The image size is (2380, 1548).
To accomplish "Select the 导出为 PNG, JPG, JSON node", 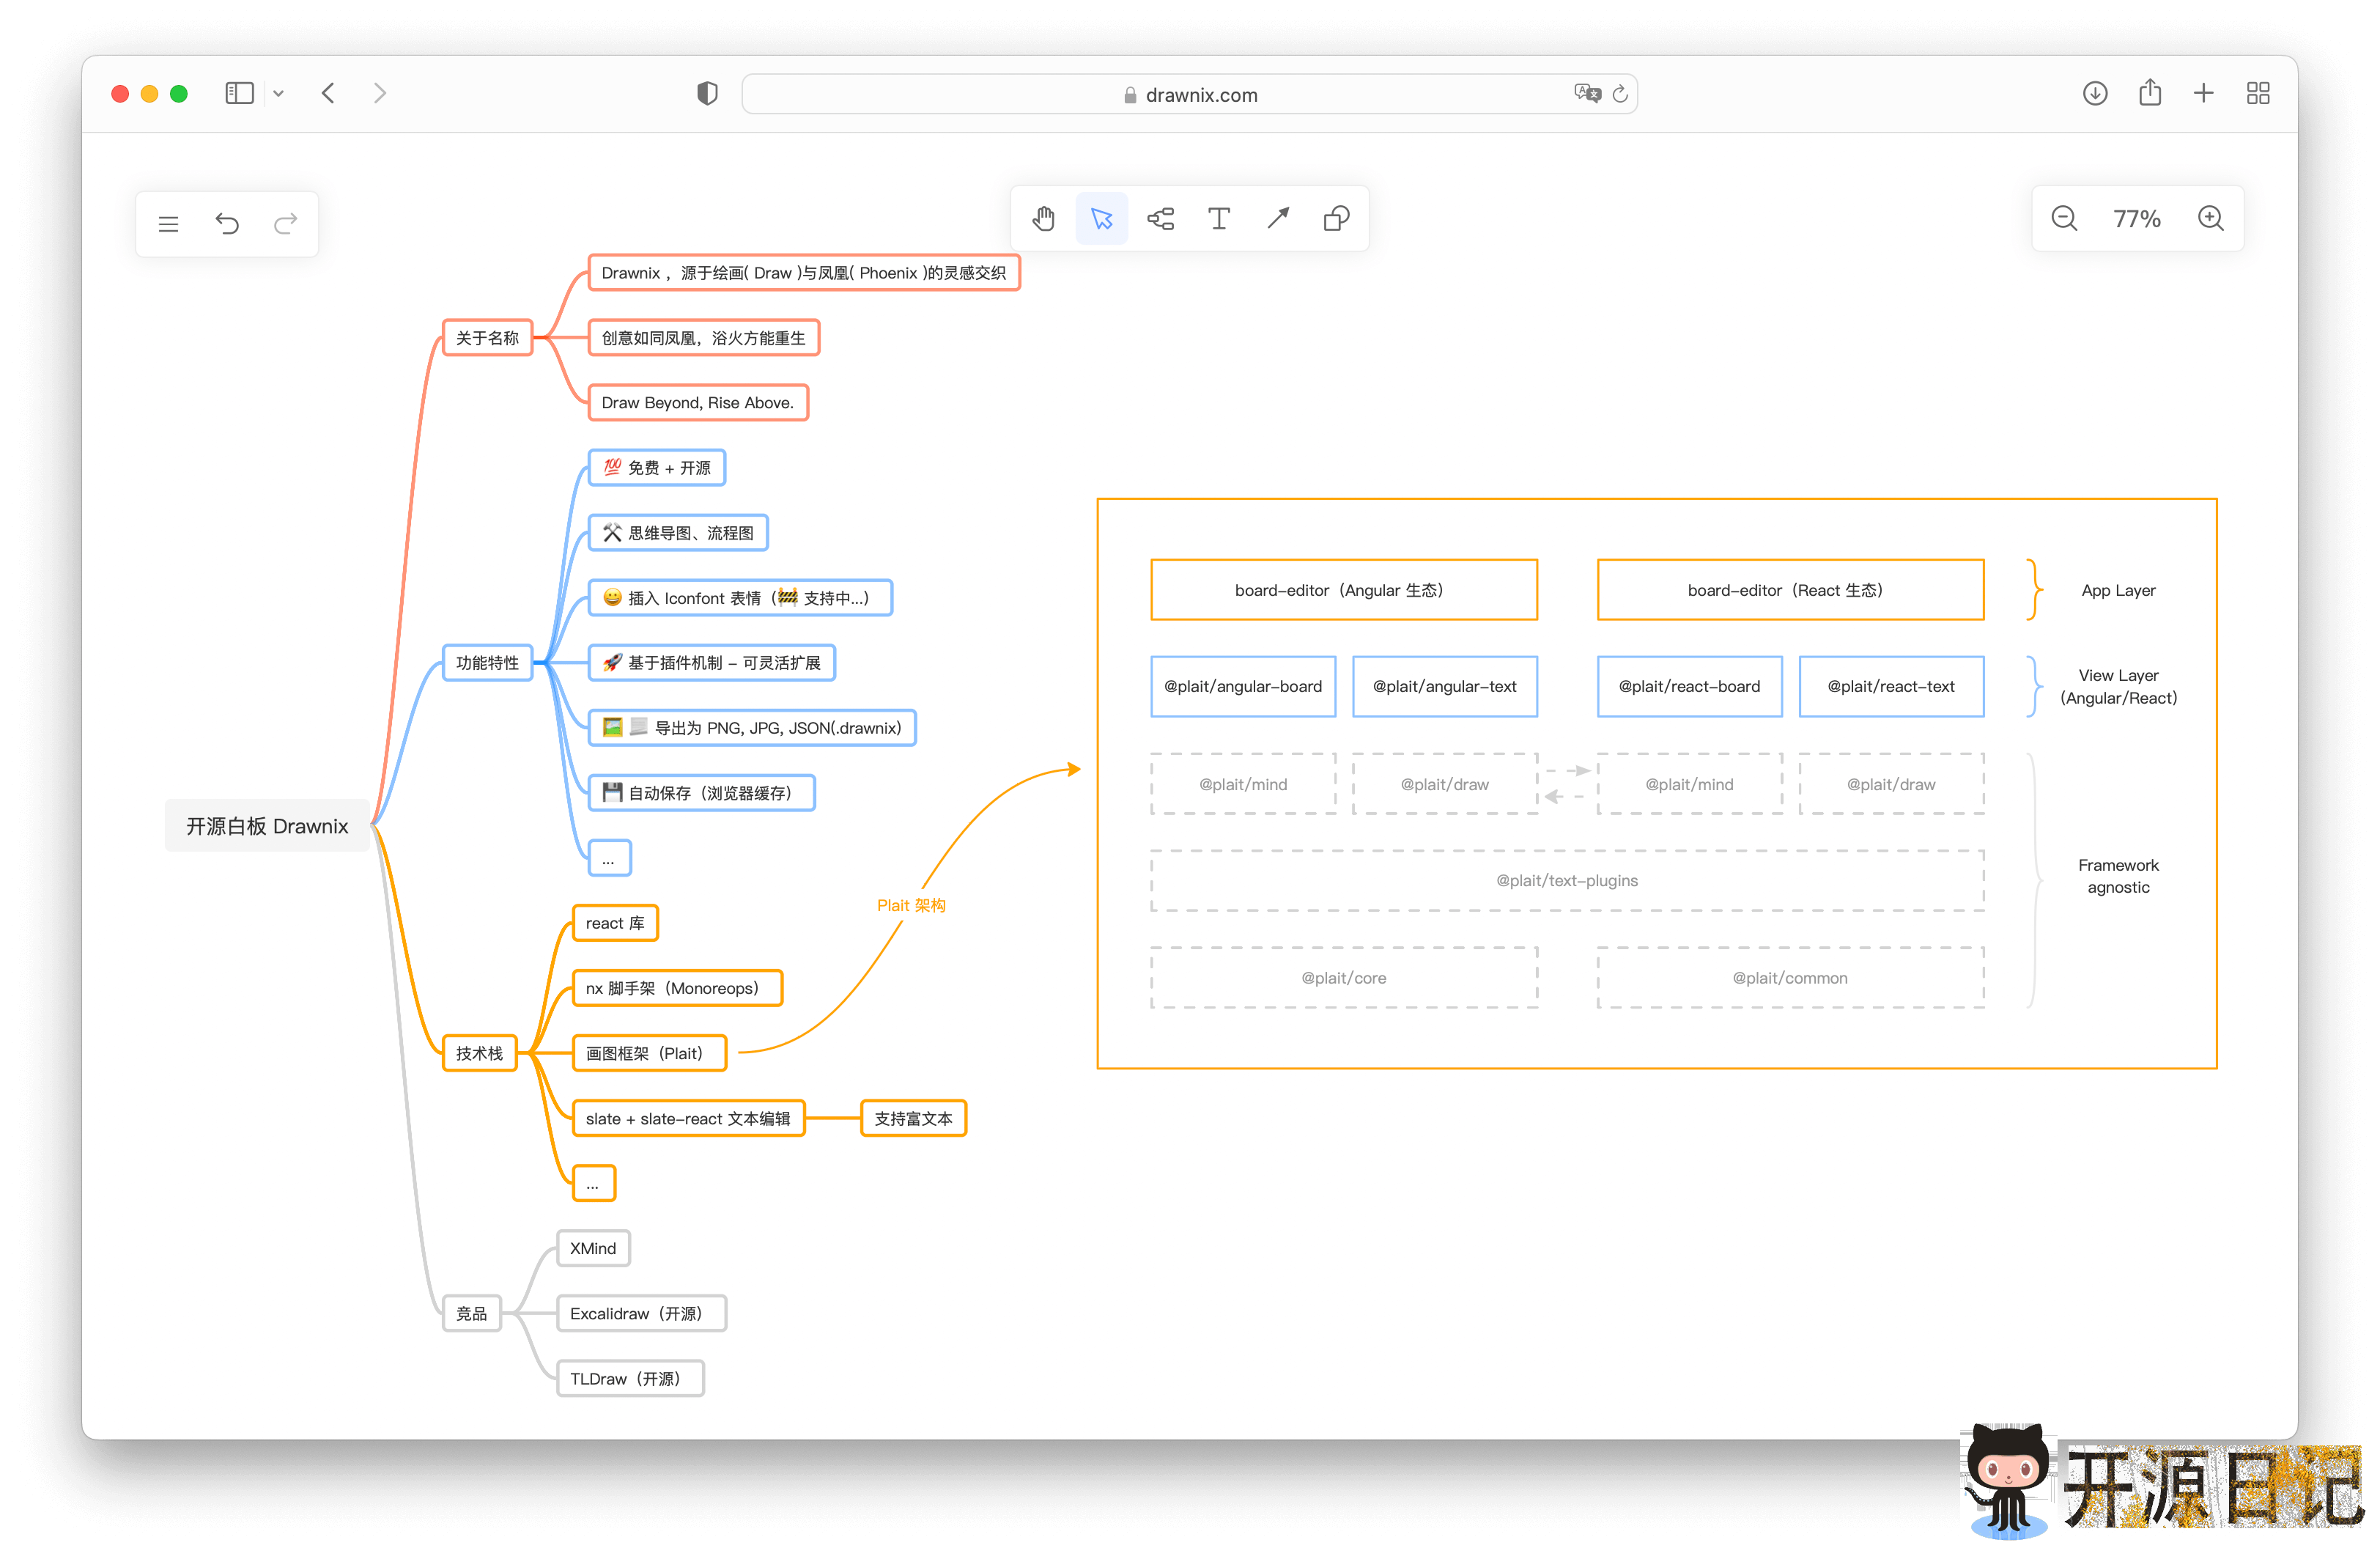I will point(752,728).
